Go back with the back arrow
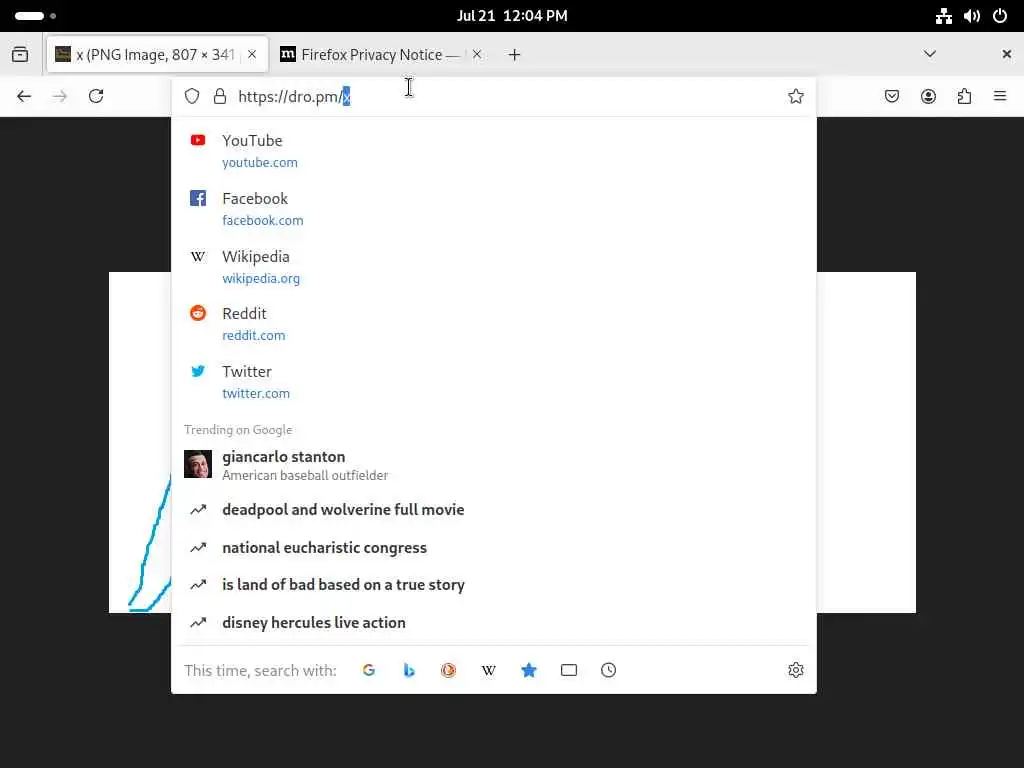The width and height of the screenshot is (1024, 768). tap(24, 97)
